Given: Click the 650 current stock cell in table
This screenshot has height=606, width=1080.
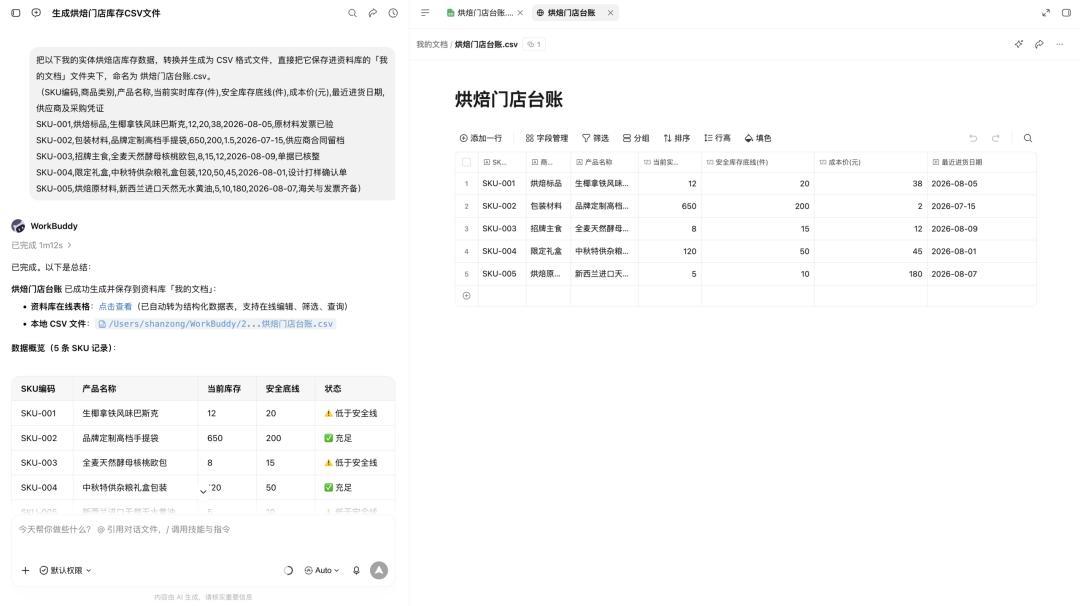Looking at the screenshot, I should [669, 206].
